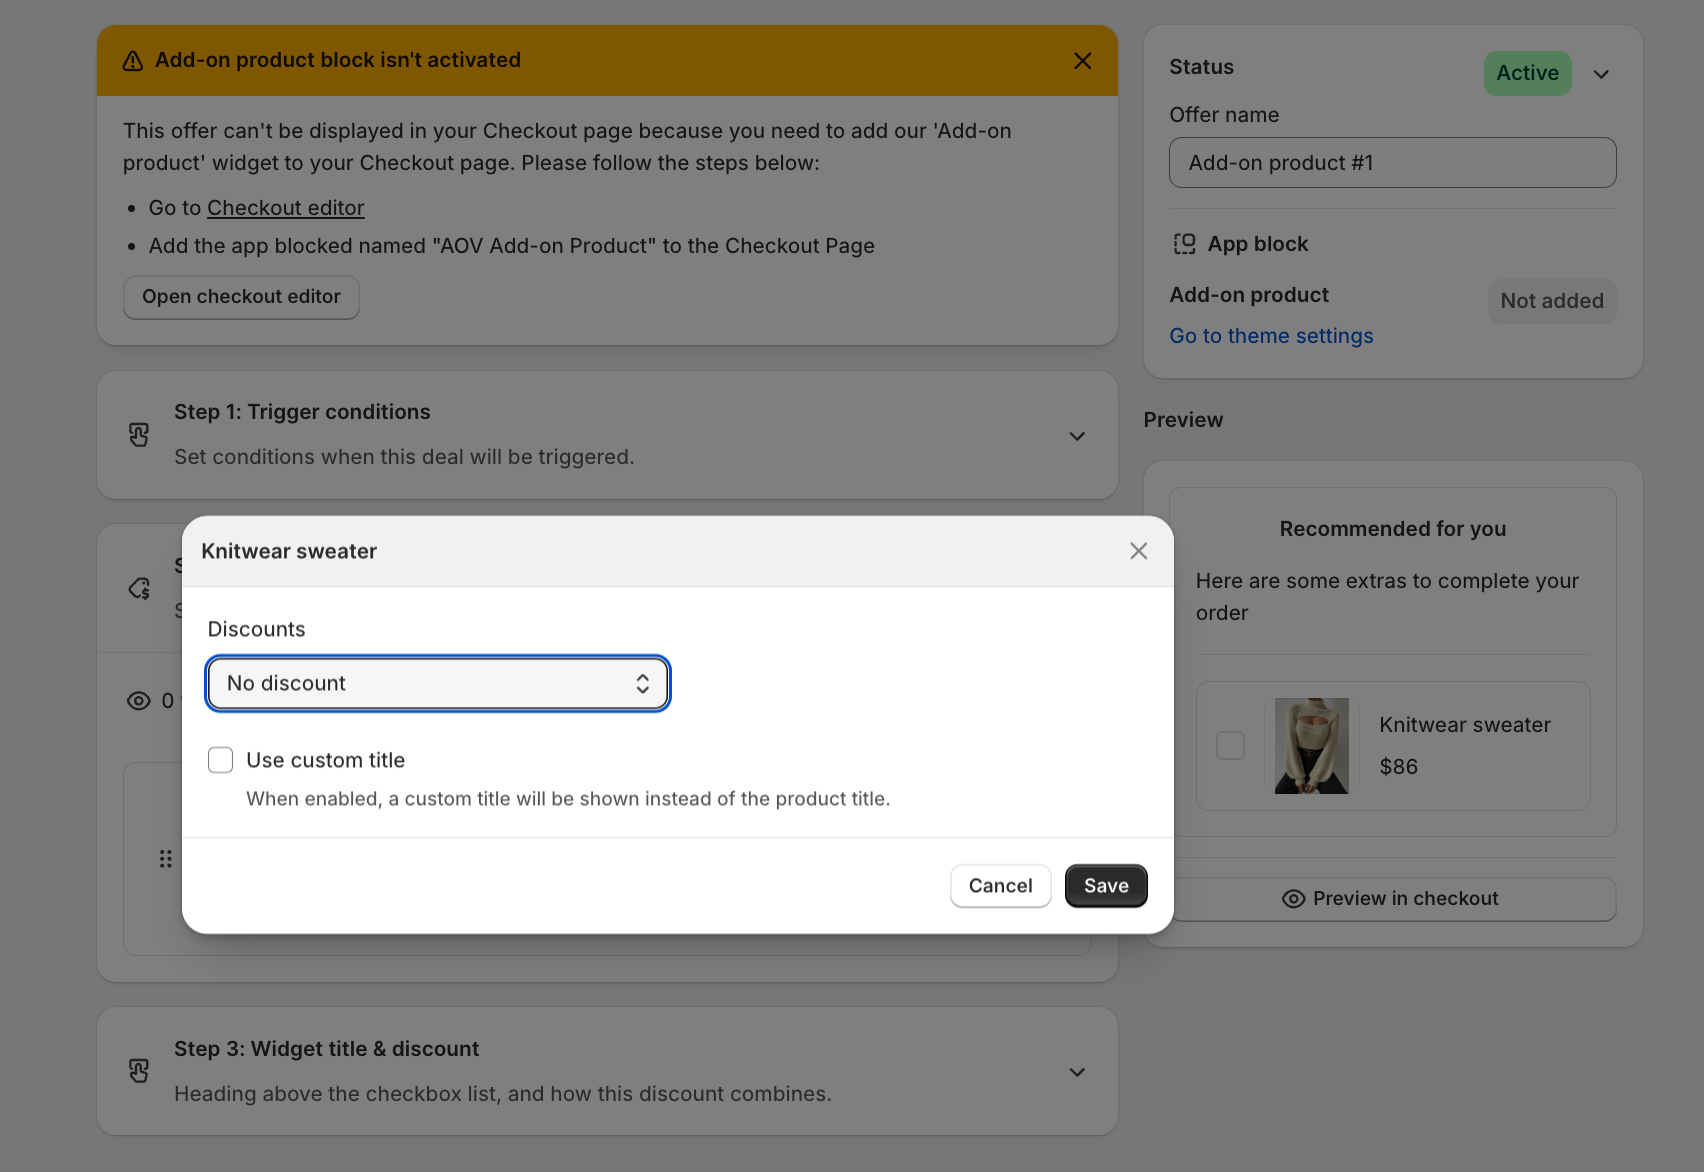
Task: Expand Step 1 Trigger conditions chevron
Action: (1077, 436)
